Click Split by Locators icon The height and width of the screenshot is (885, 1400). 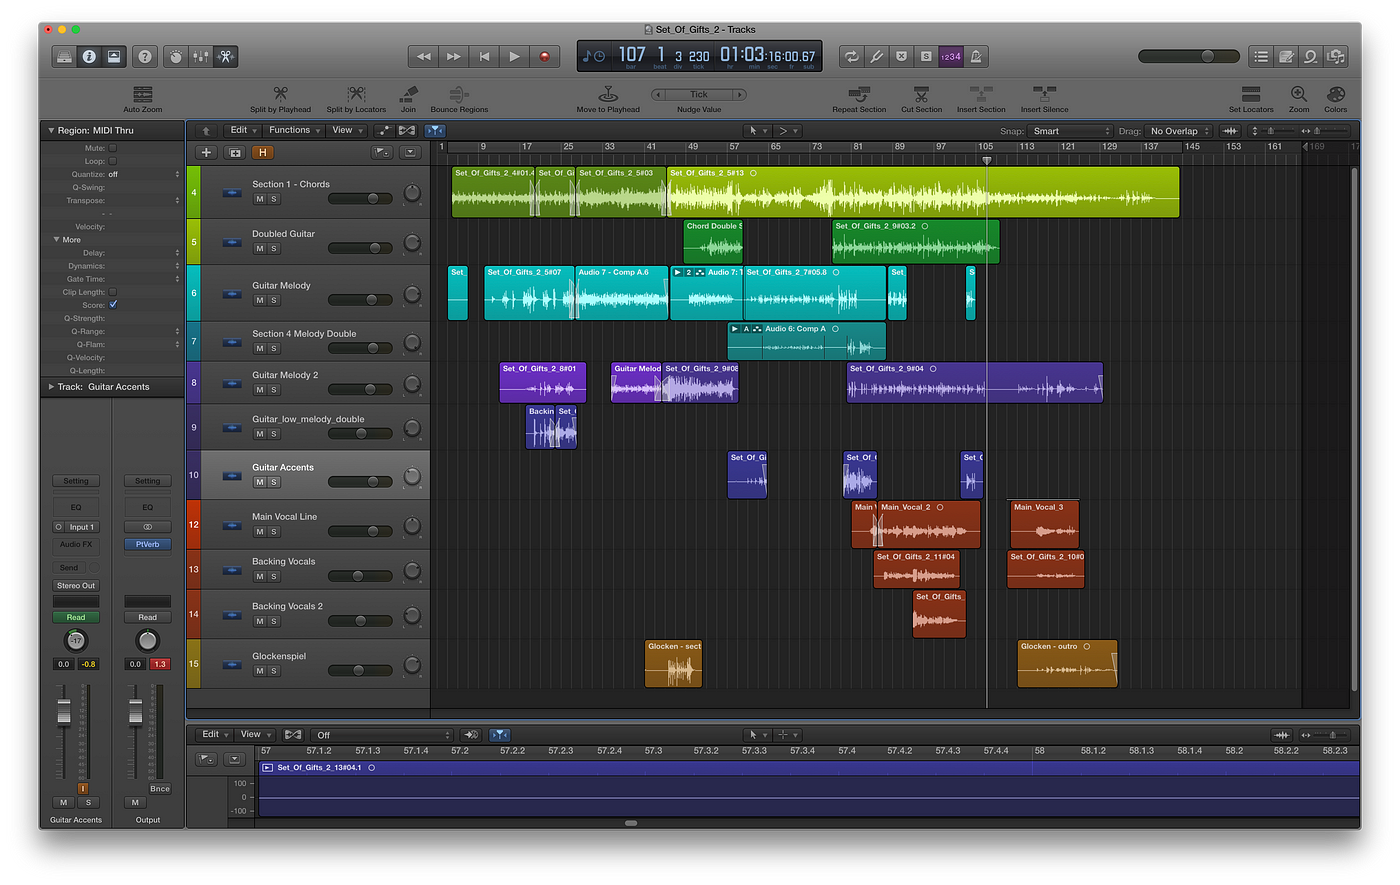click(x=356, y=94)
